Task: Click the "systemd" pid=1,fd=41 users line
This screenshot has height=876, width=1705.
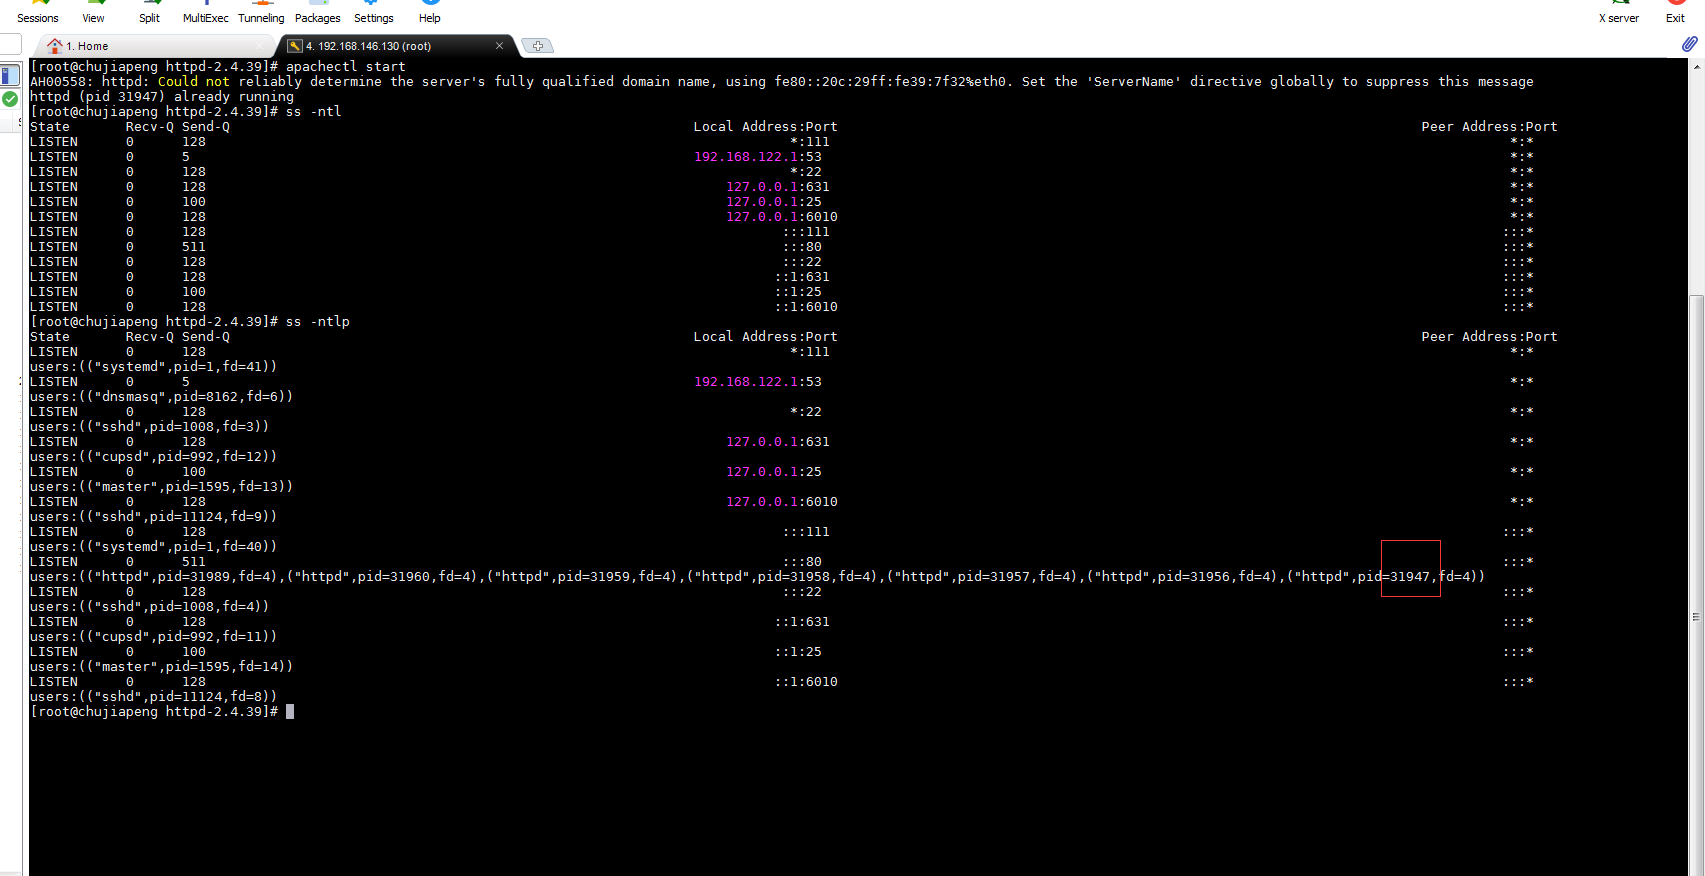Action: pos(154,367)
